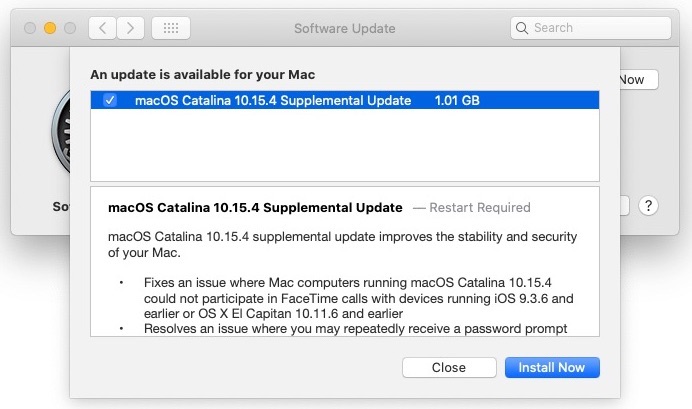Screen dimensions: 692x409
Task: Click the FaceTime fix bullet text
Action: click(358, 298)
